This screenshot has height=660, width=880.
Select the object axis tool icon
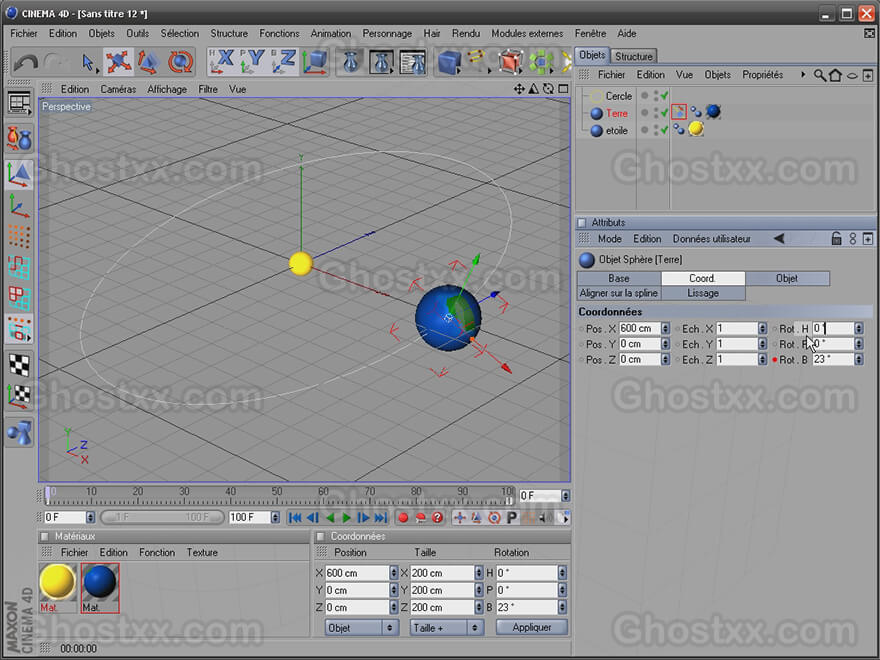pos(19,205)
